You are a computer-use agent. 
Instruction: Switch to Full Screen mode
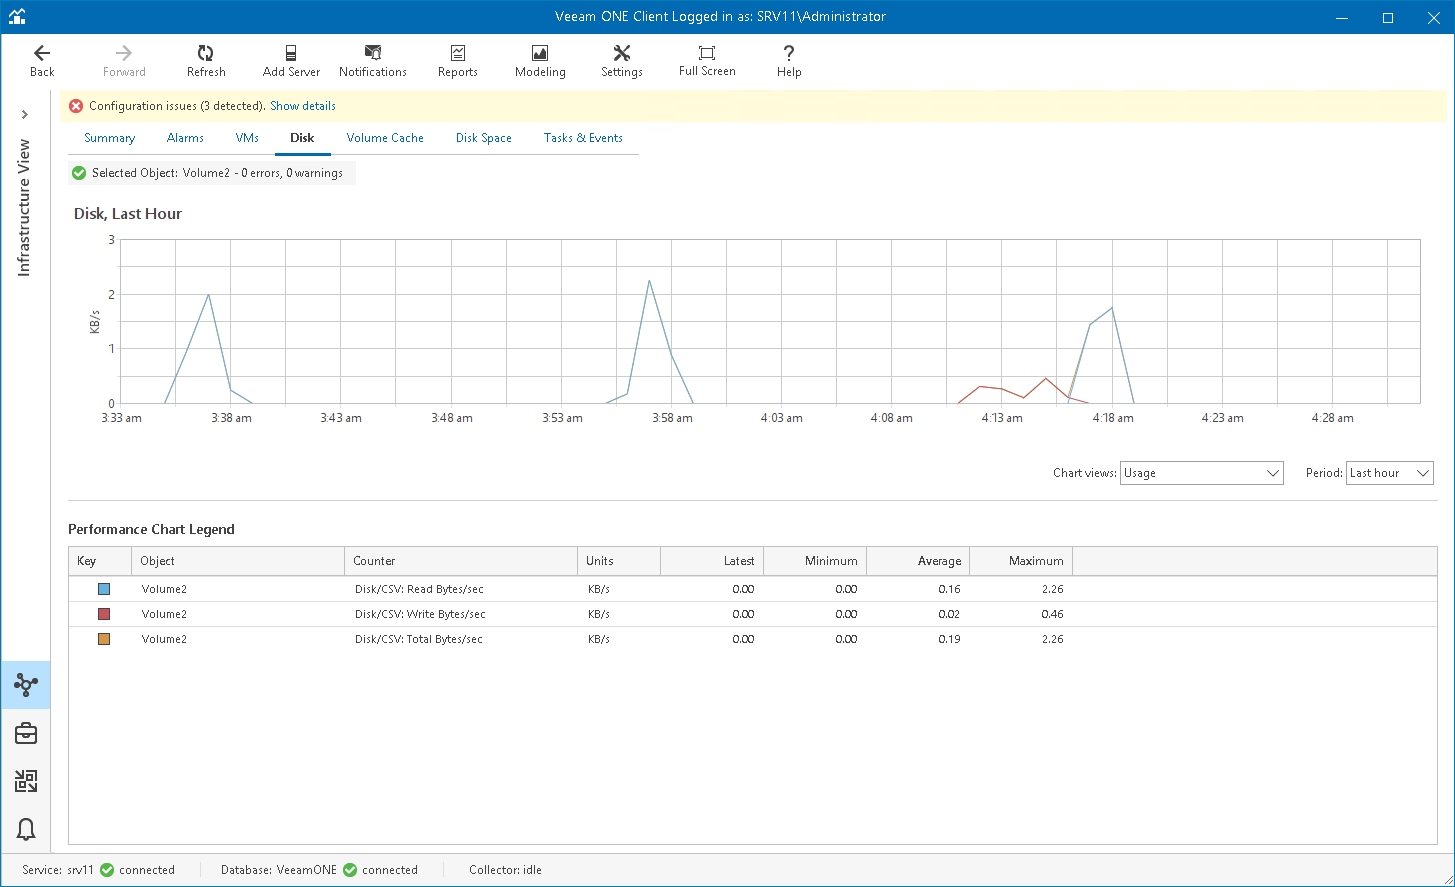click(x=707, y=61)
